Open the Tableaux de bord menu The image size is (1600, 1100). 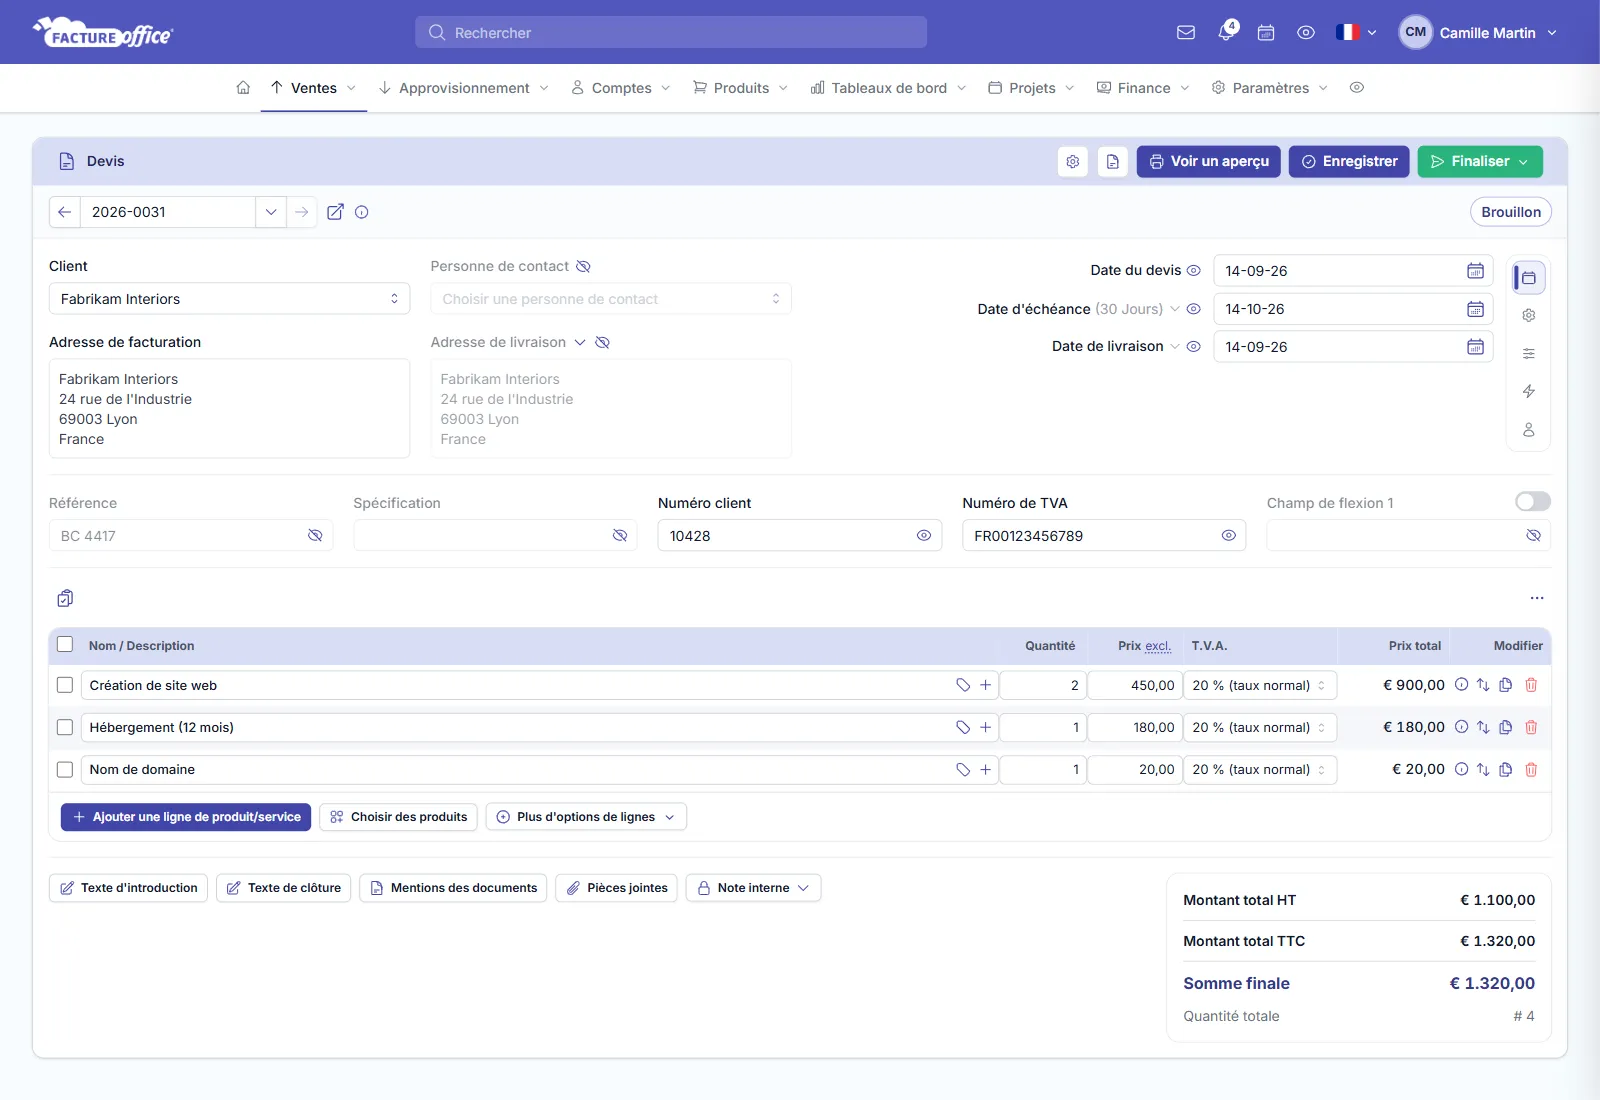[888, 88]
